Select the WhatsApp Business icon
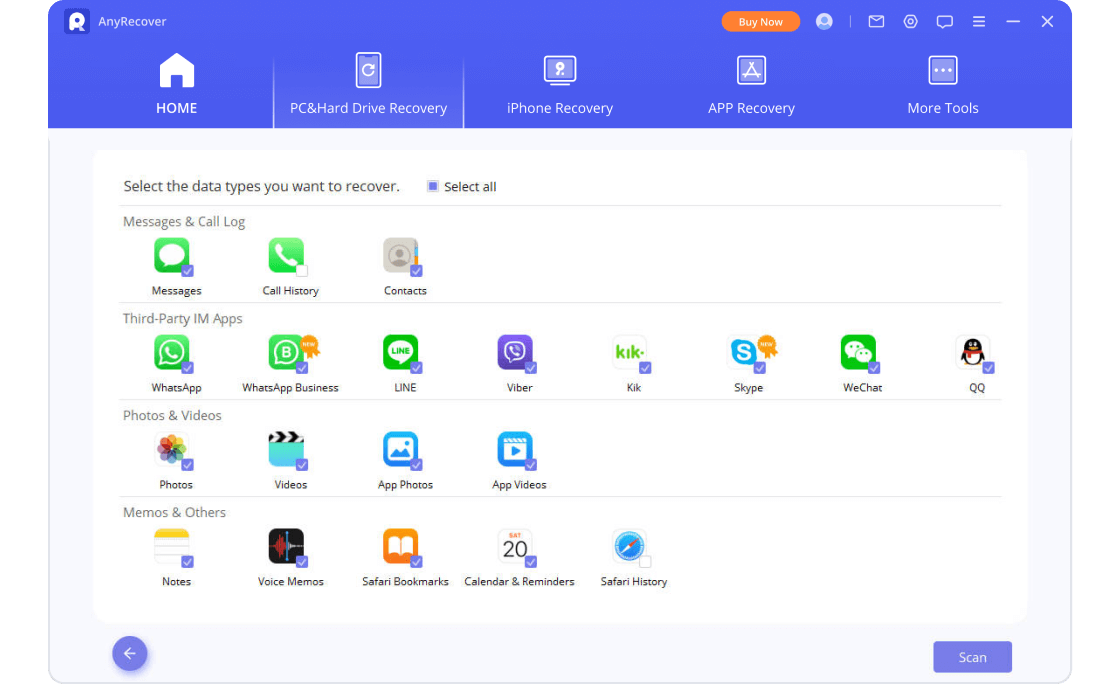1120x684 pixels. [x=286, y=352]
